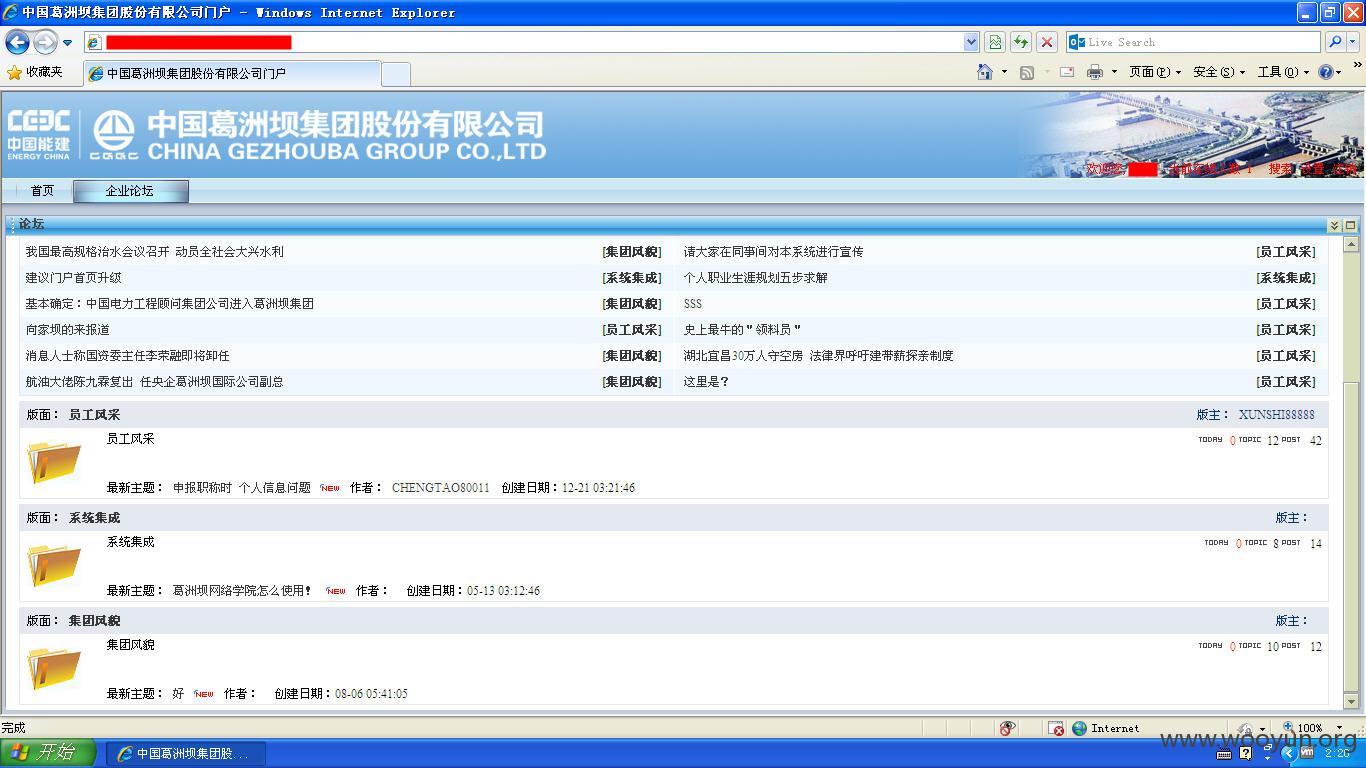Open the recent pages dropdown beside the forward arrow
Image resolution: width=1366 pixels, height=768 pixels.
click(x=67, y=43)
